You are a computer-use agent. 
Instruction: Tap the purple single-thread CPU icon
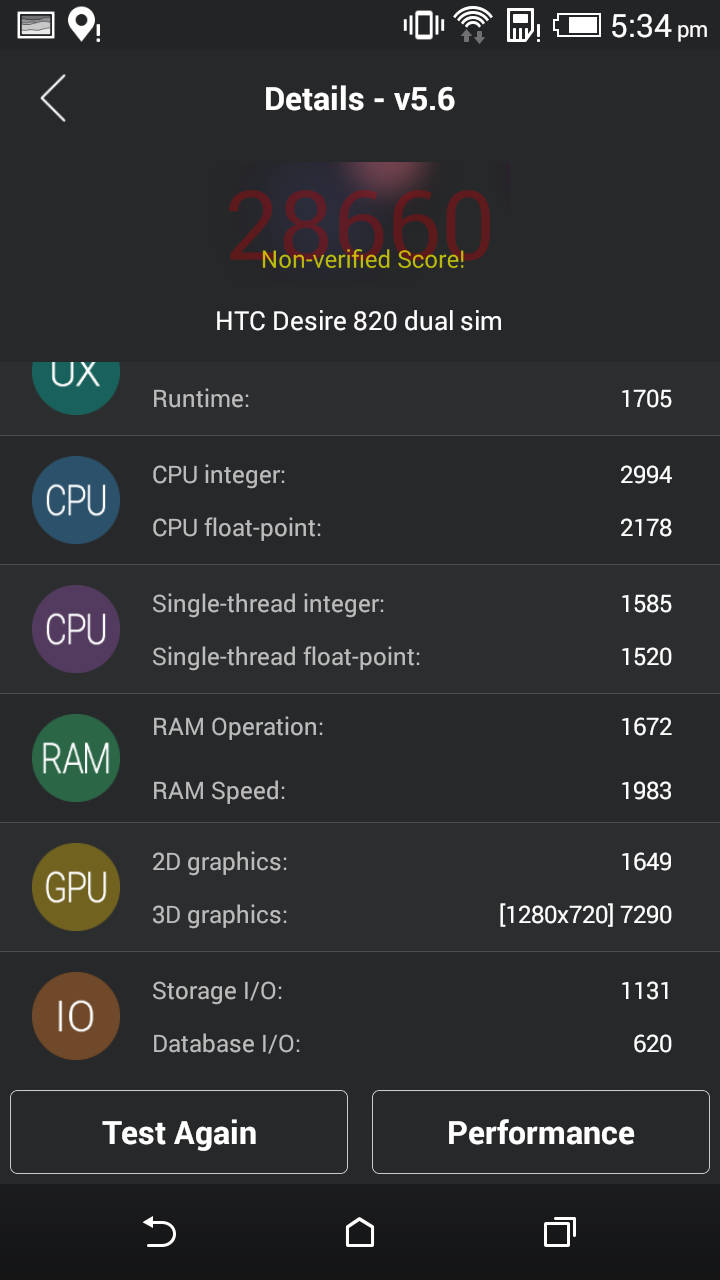76,629
